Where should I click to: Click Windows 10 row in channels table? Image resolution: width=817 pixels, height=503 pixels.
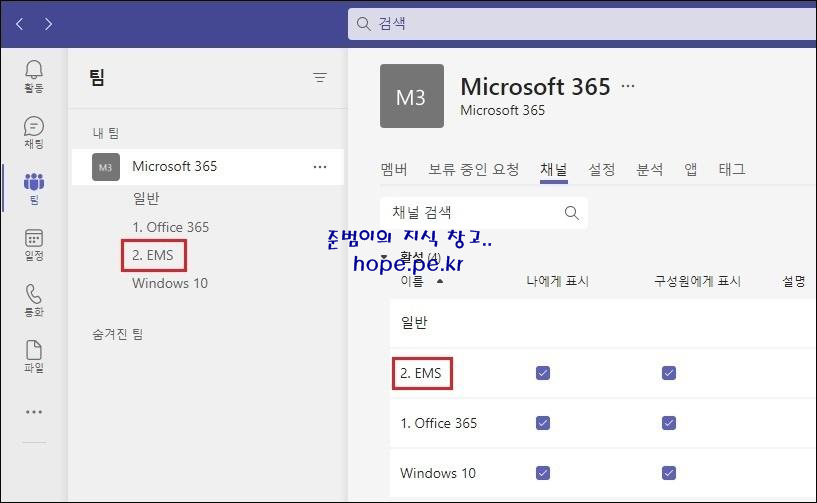pyautogui.click(x=603, y=473)
